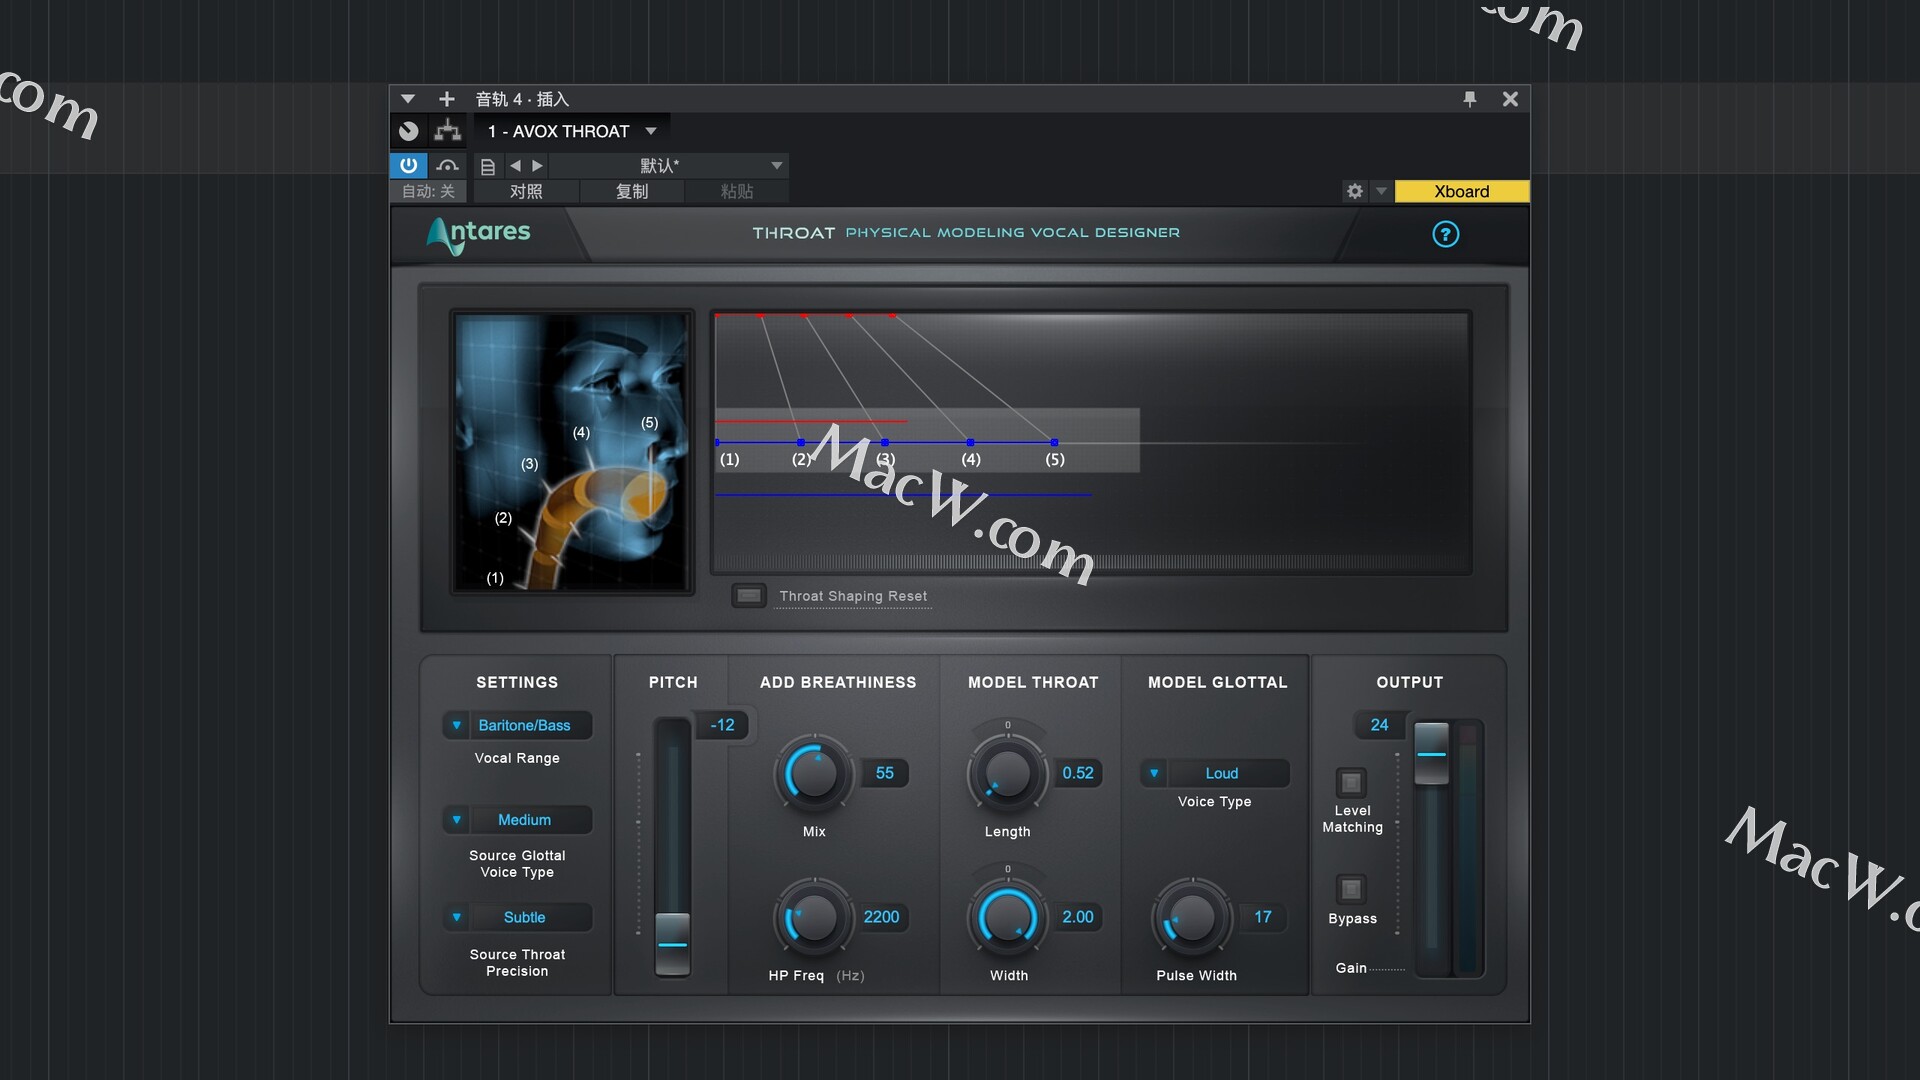Viewport: 1920px width, 1080px height.
Task: Go to next preset arrow
Action: [x=537, y=166]
